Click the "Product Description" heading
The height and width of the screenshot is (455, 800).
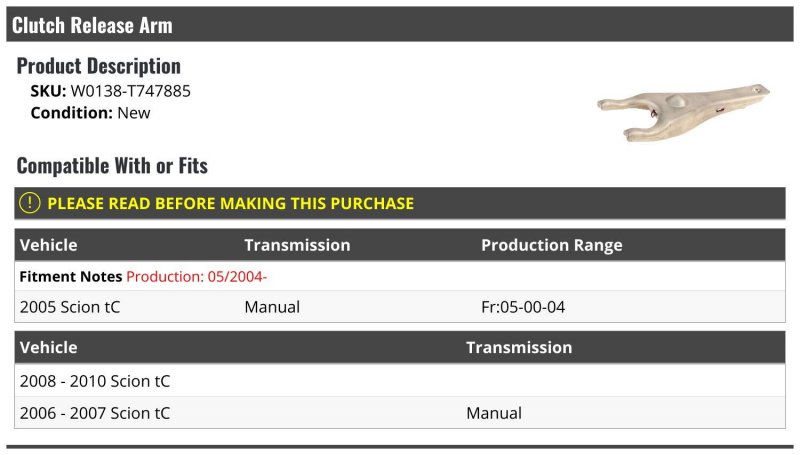(x=98, y=66)
